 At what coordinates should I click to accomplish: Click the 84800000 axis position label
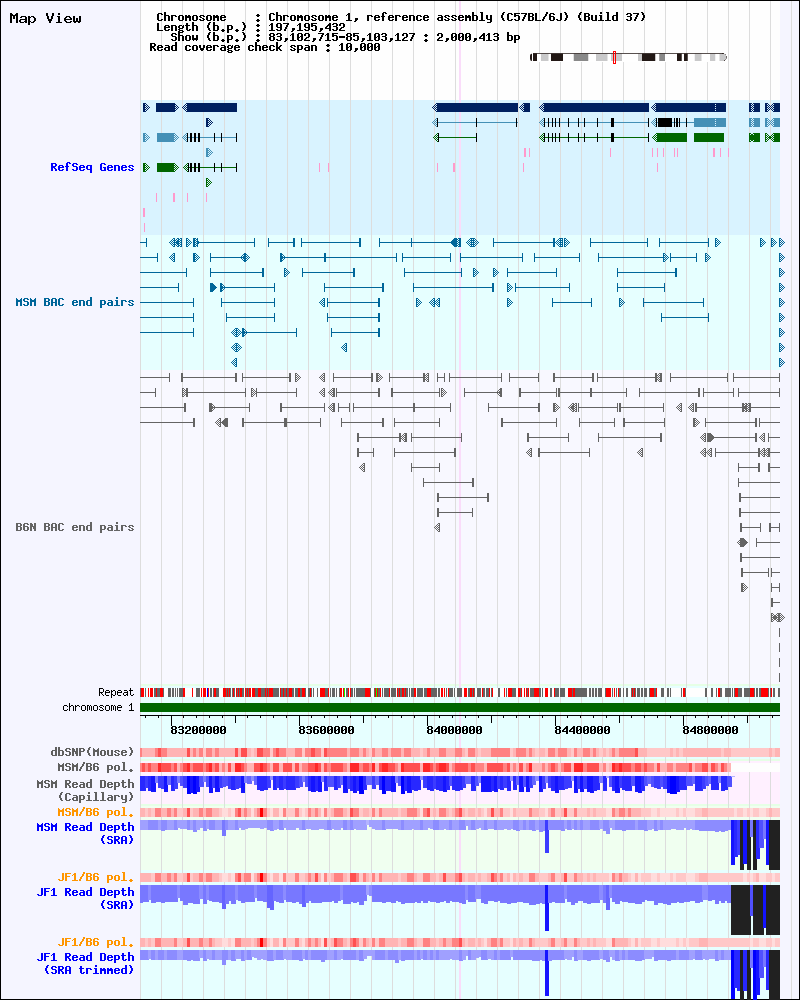click(x=710, y=730)
